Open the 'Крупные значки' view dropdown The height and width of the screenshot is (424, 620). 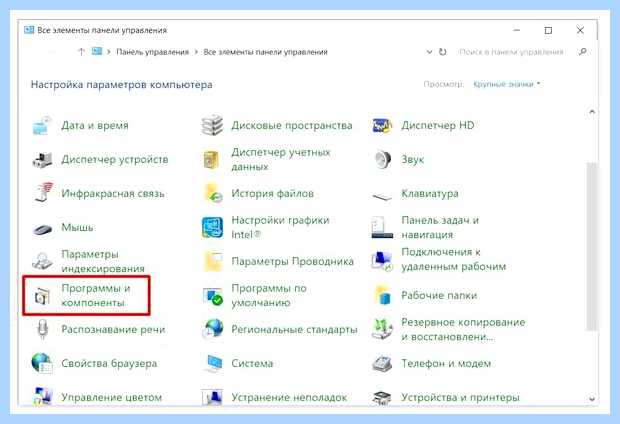point(506,84)
